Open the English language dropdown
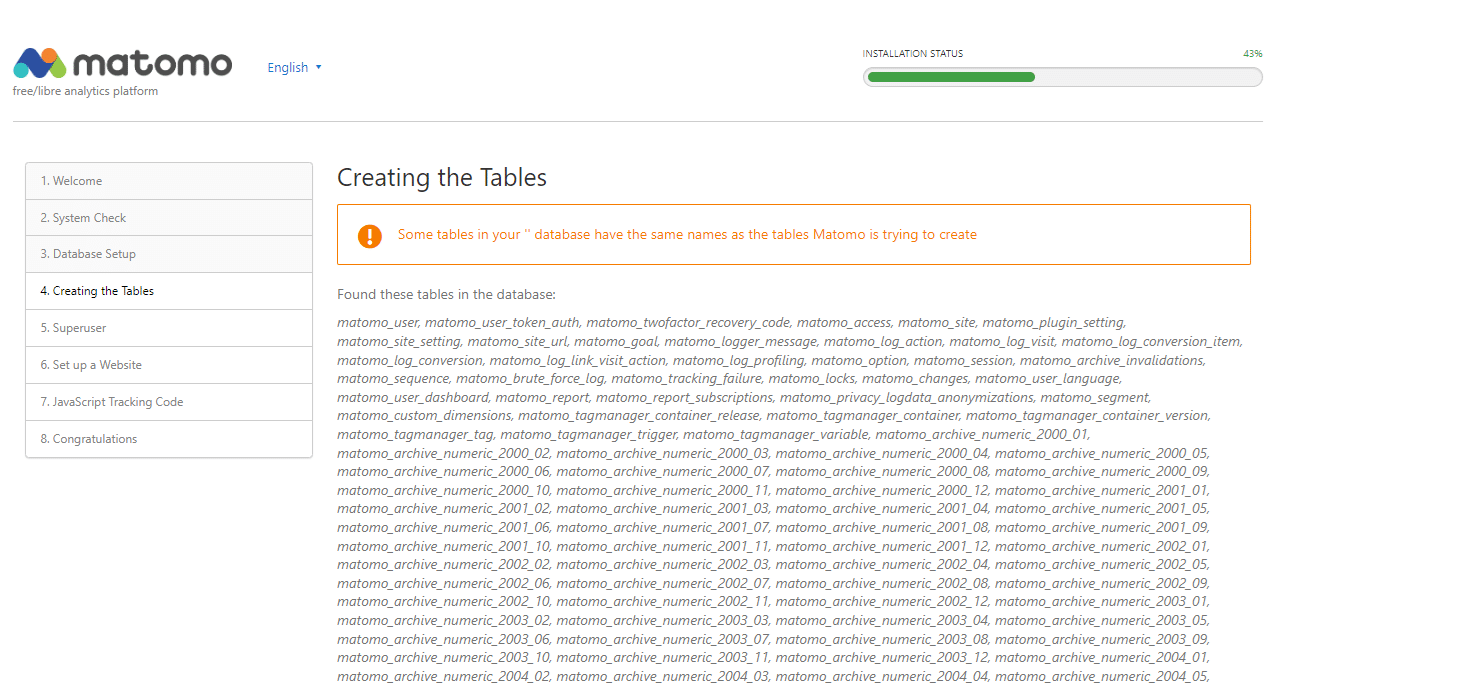The height and width of the screenshot is (683, 1484). coord(288,68)
